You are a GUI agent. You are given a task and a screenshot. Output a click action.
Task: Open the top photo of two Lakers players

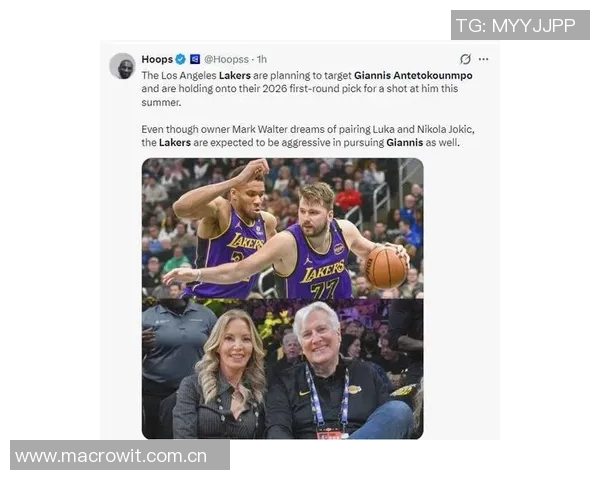point(283,228)
